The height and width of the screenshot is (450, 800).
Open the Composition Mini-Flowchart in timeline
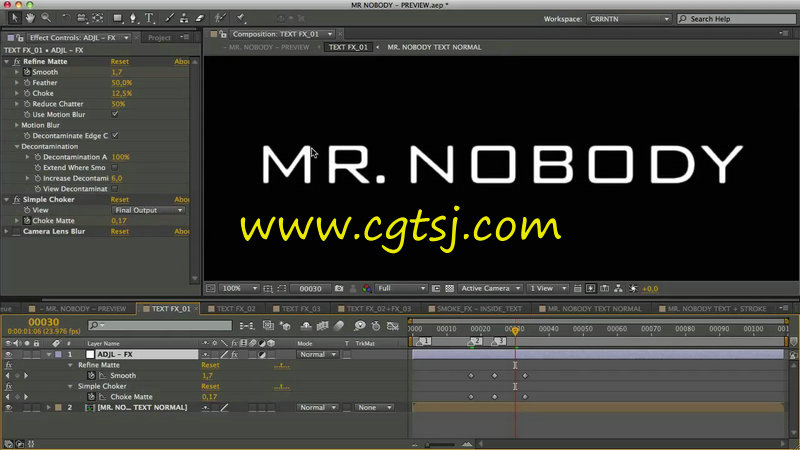tap(247, 326)
